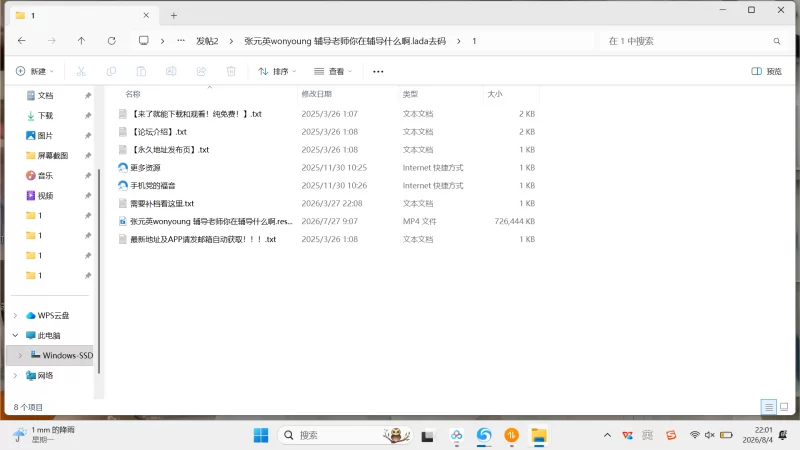
Task: Expand the Windows-SSD tree node
Action: [20, 355]
